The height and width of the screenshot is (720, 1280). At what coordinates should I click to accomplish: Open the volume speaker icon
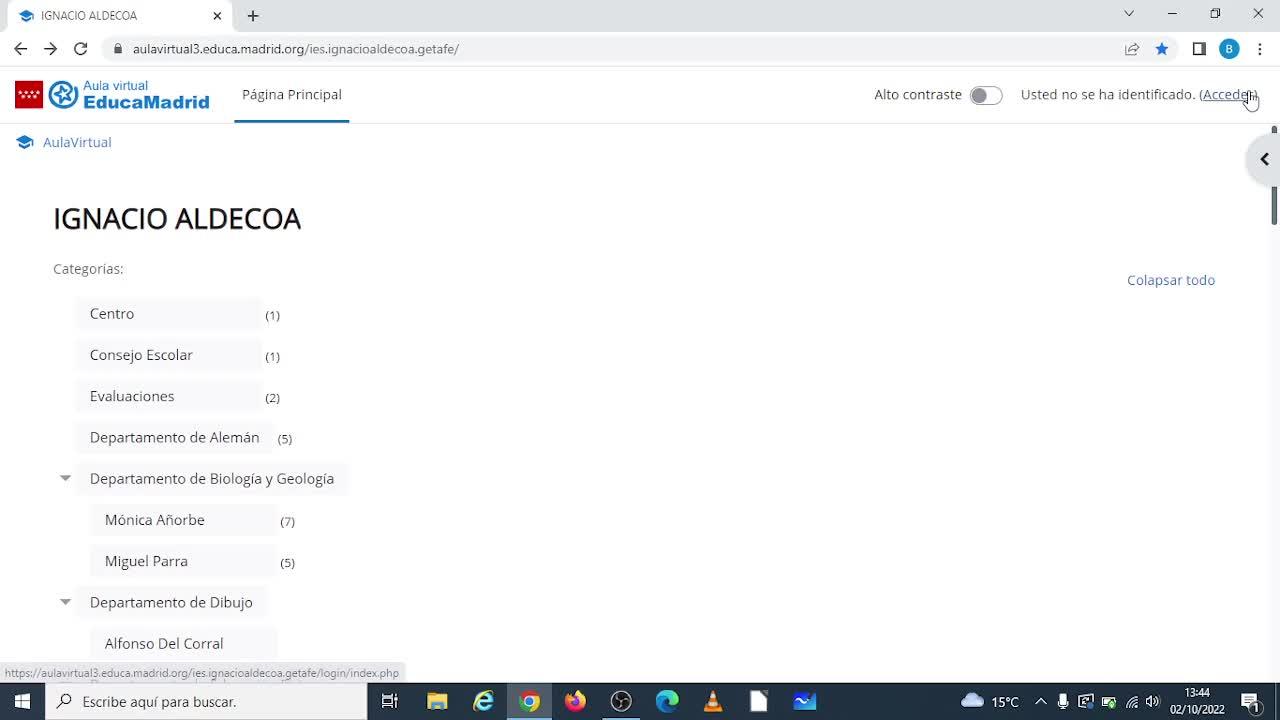click(1153, 701)
